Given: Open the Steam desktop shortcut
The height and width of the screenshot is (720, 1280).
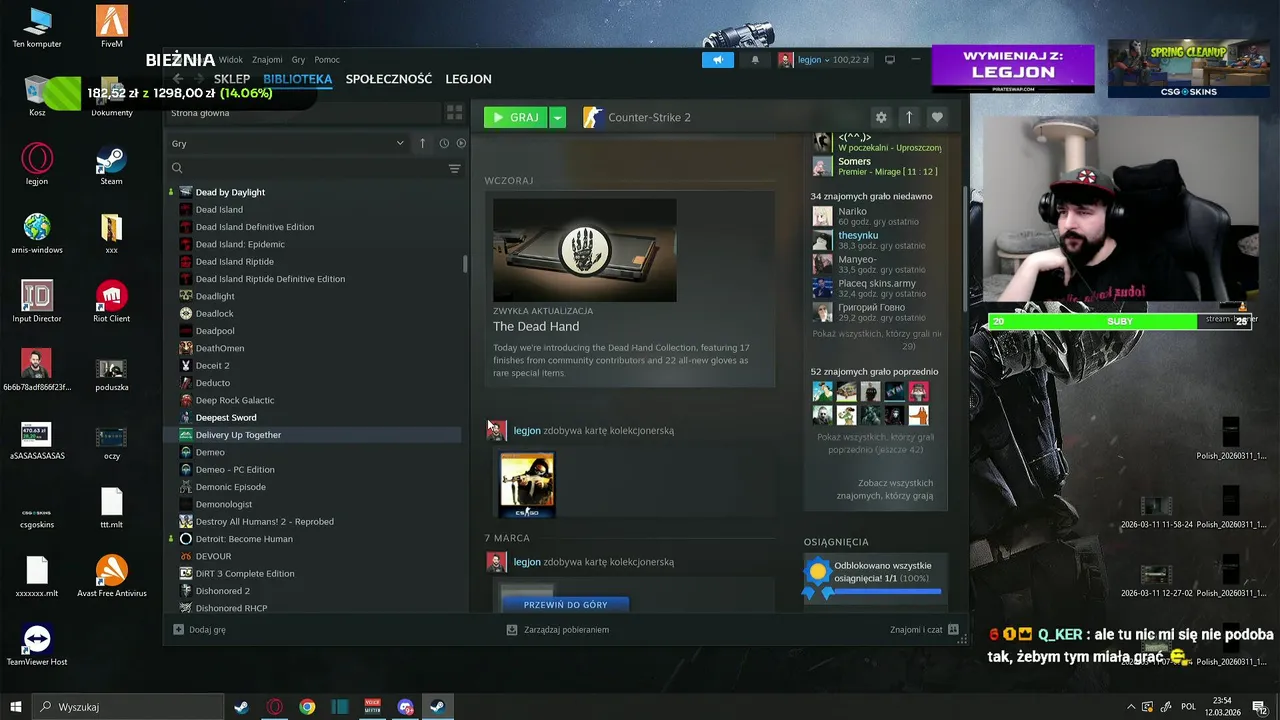Looking at the screenshot, I should pyautogui.click(x=112, y=164).
